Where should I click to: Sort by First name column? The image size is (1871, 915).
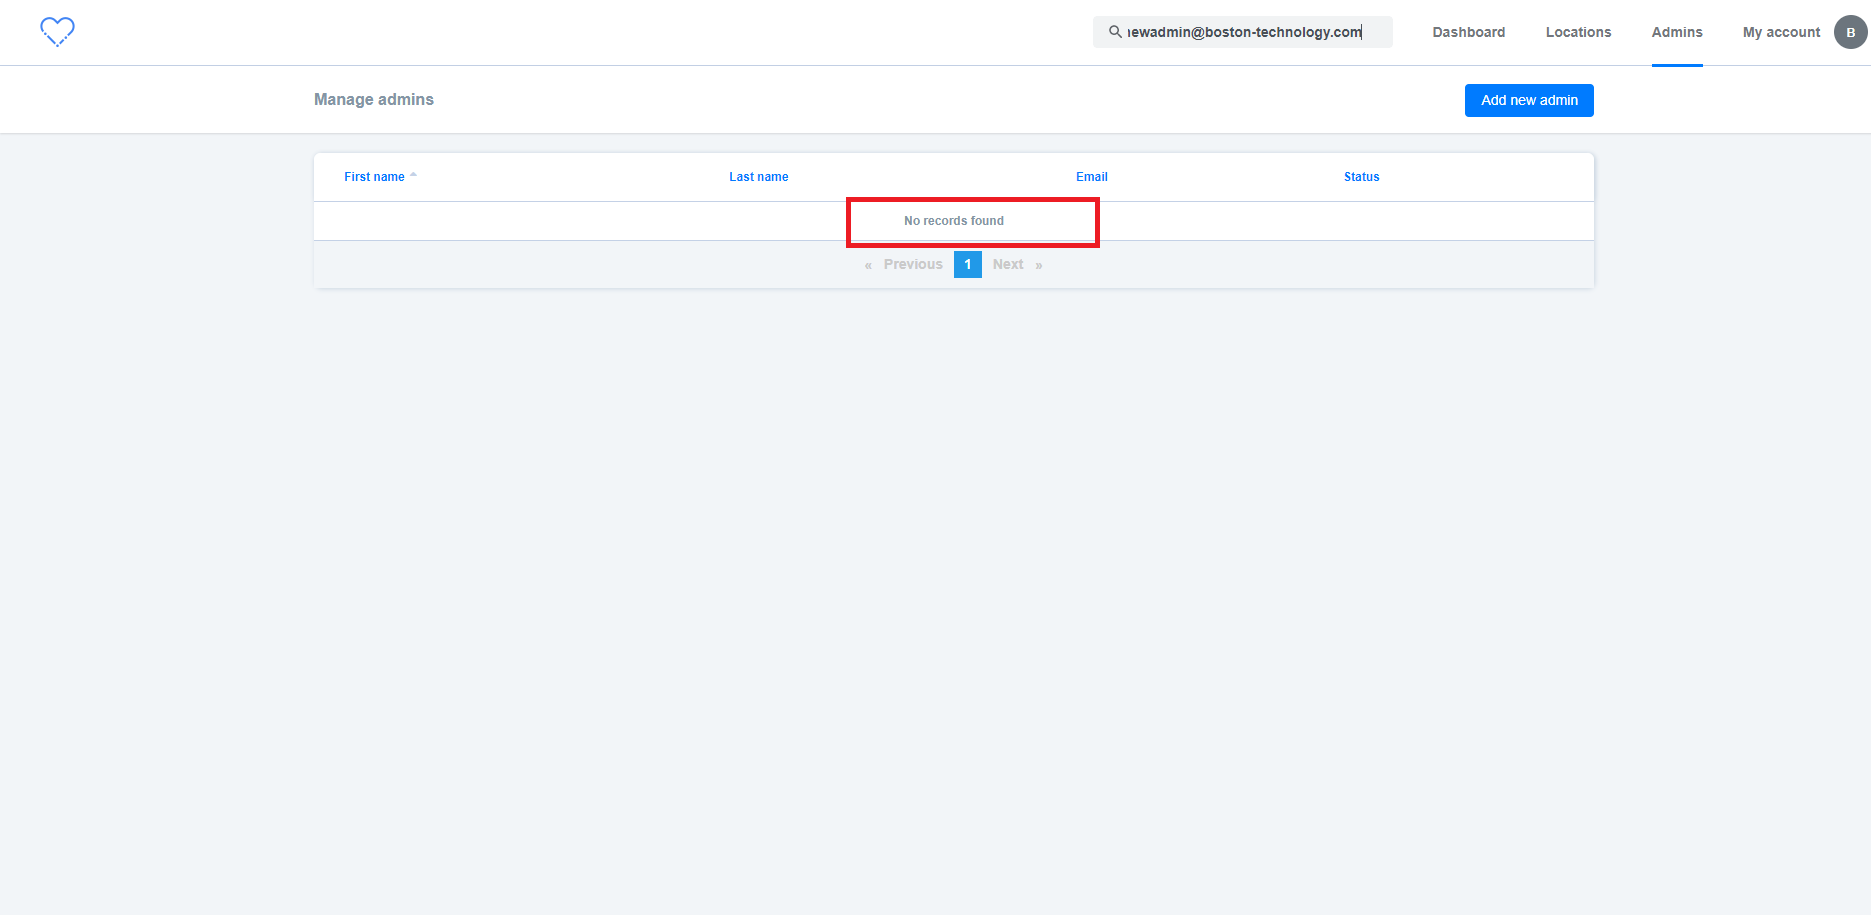pos(374,177)
